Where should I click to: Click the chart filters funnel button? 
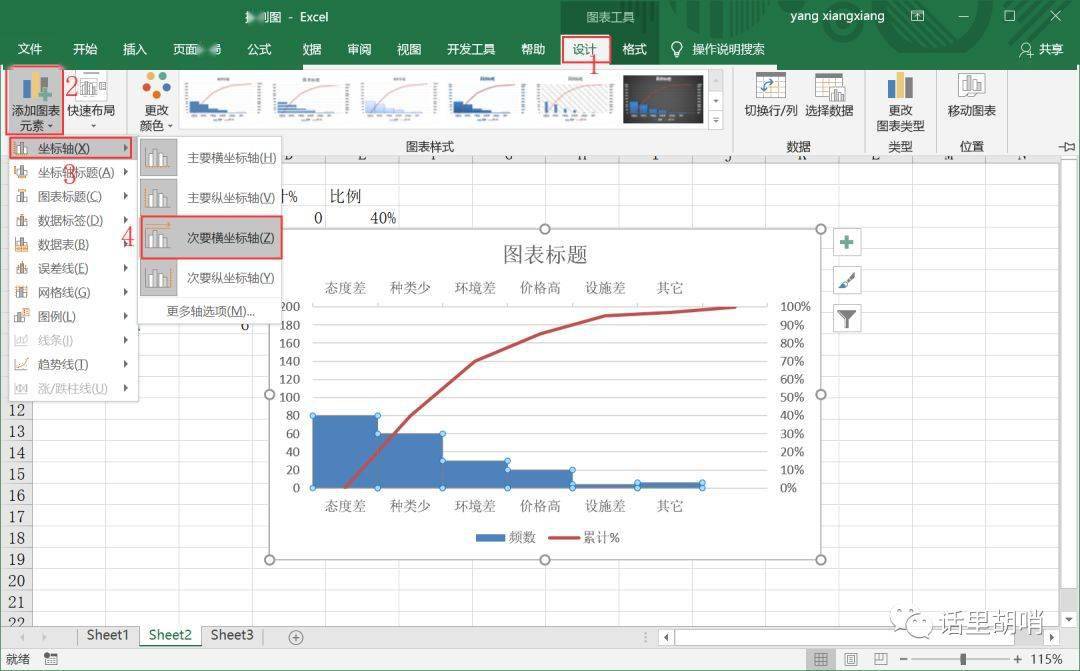(x=847, y=319)
